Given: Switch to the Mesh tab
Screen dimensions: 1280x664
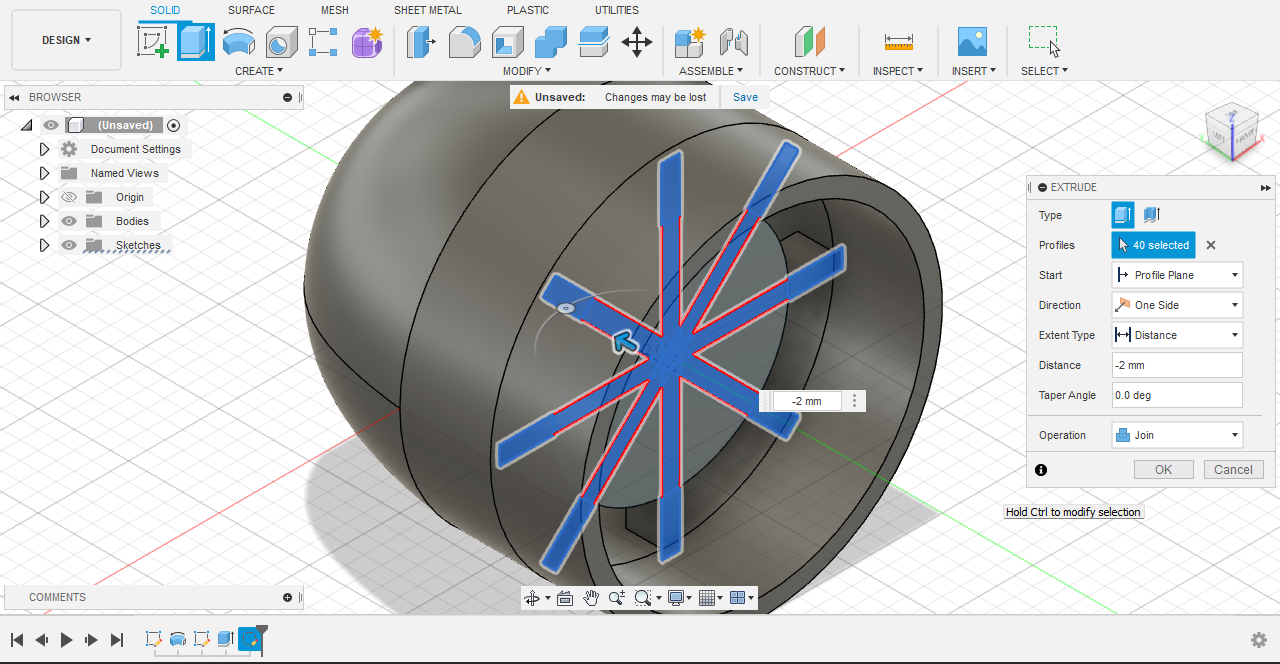Looking at the screenshot, I should coord(335,10).
